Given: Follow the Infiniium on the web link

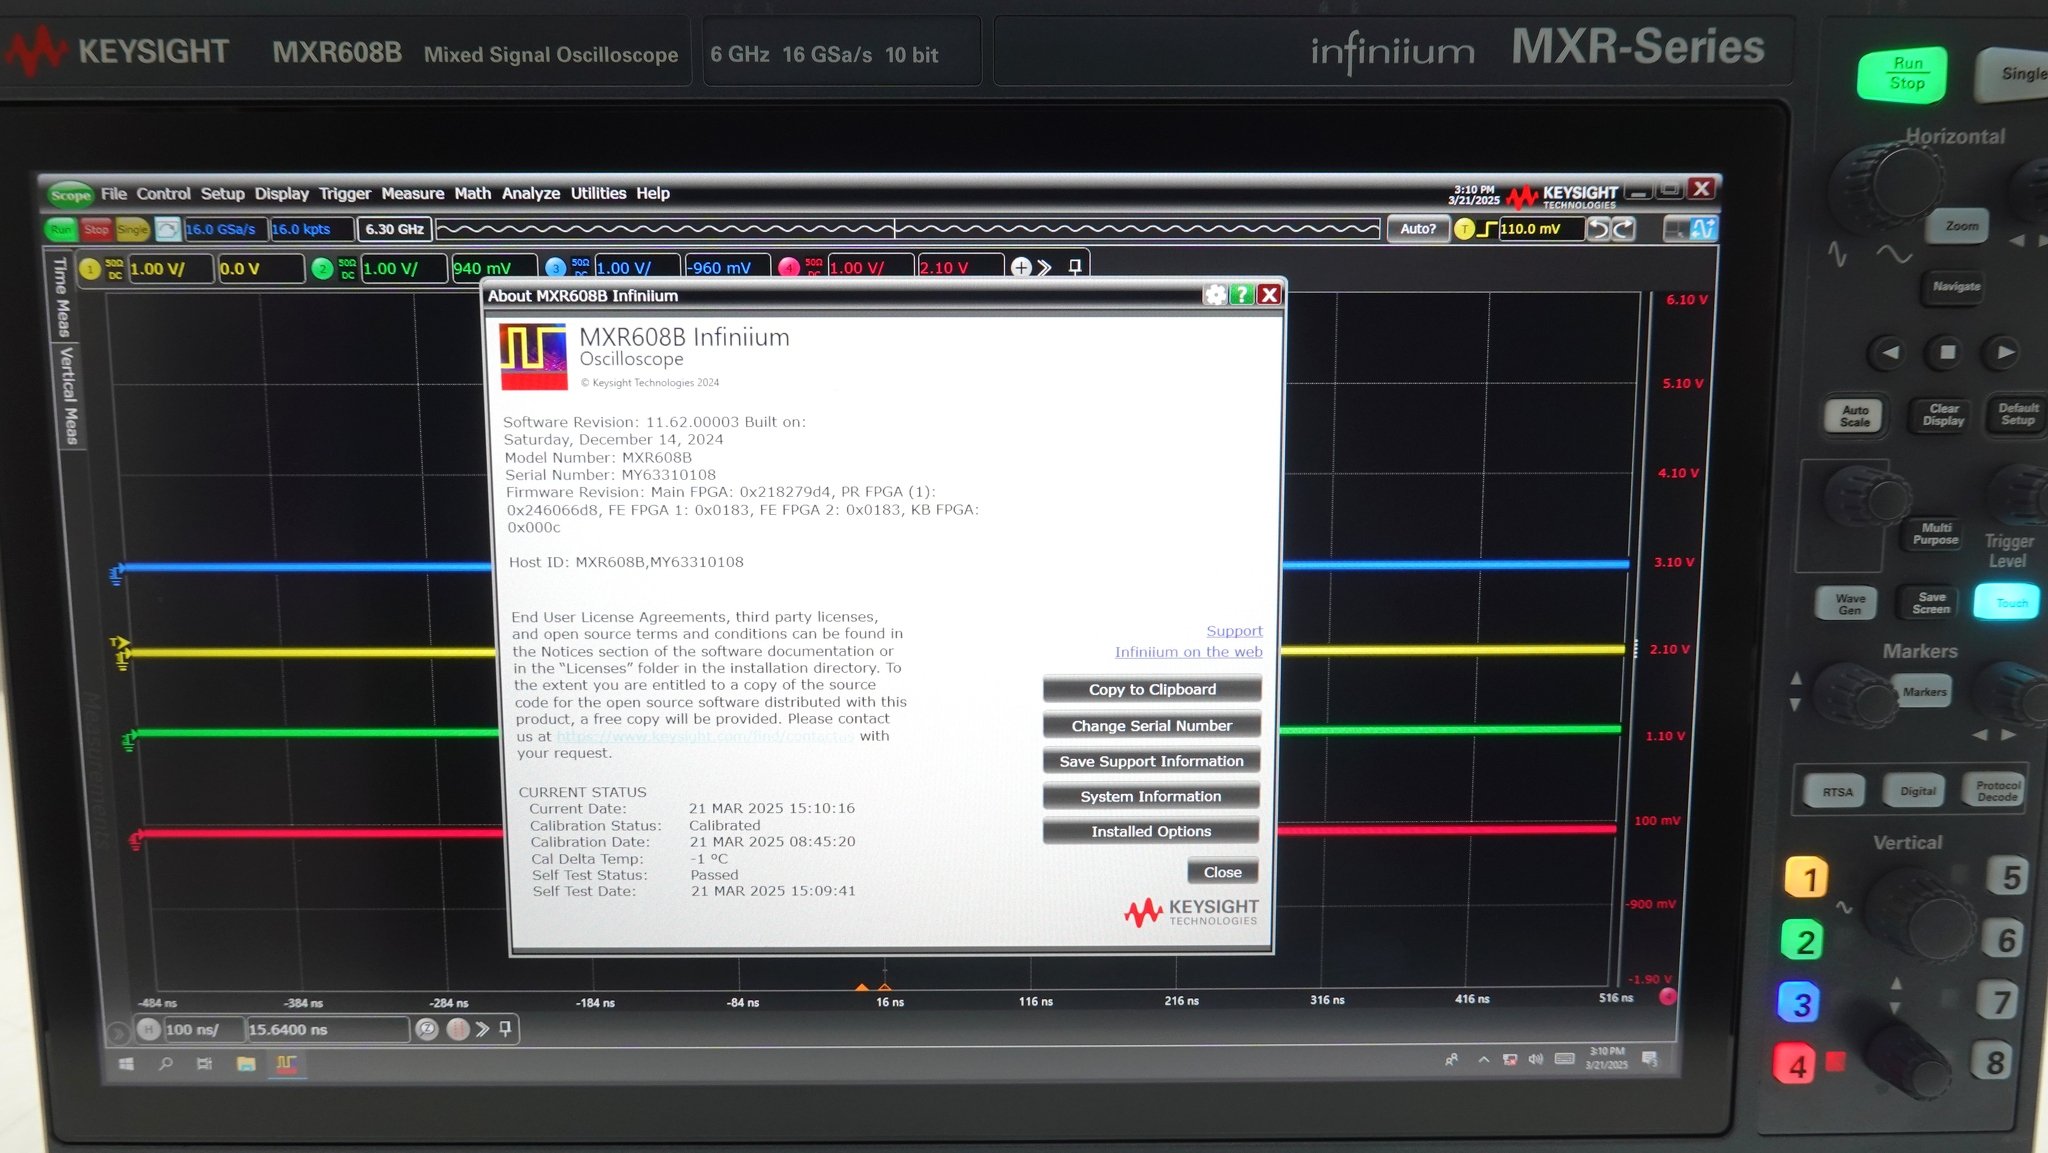Looking at the screenshot, I should (1188, 652).
